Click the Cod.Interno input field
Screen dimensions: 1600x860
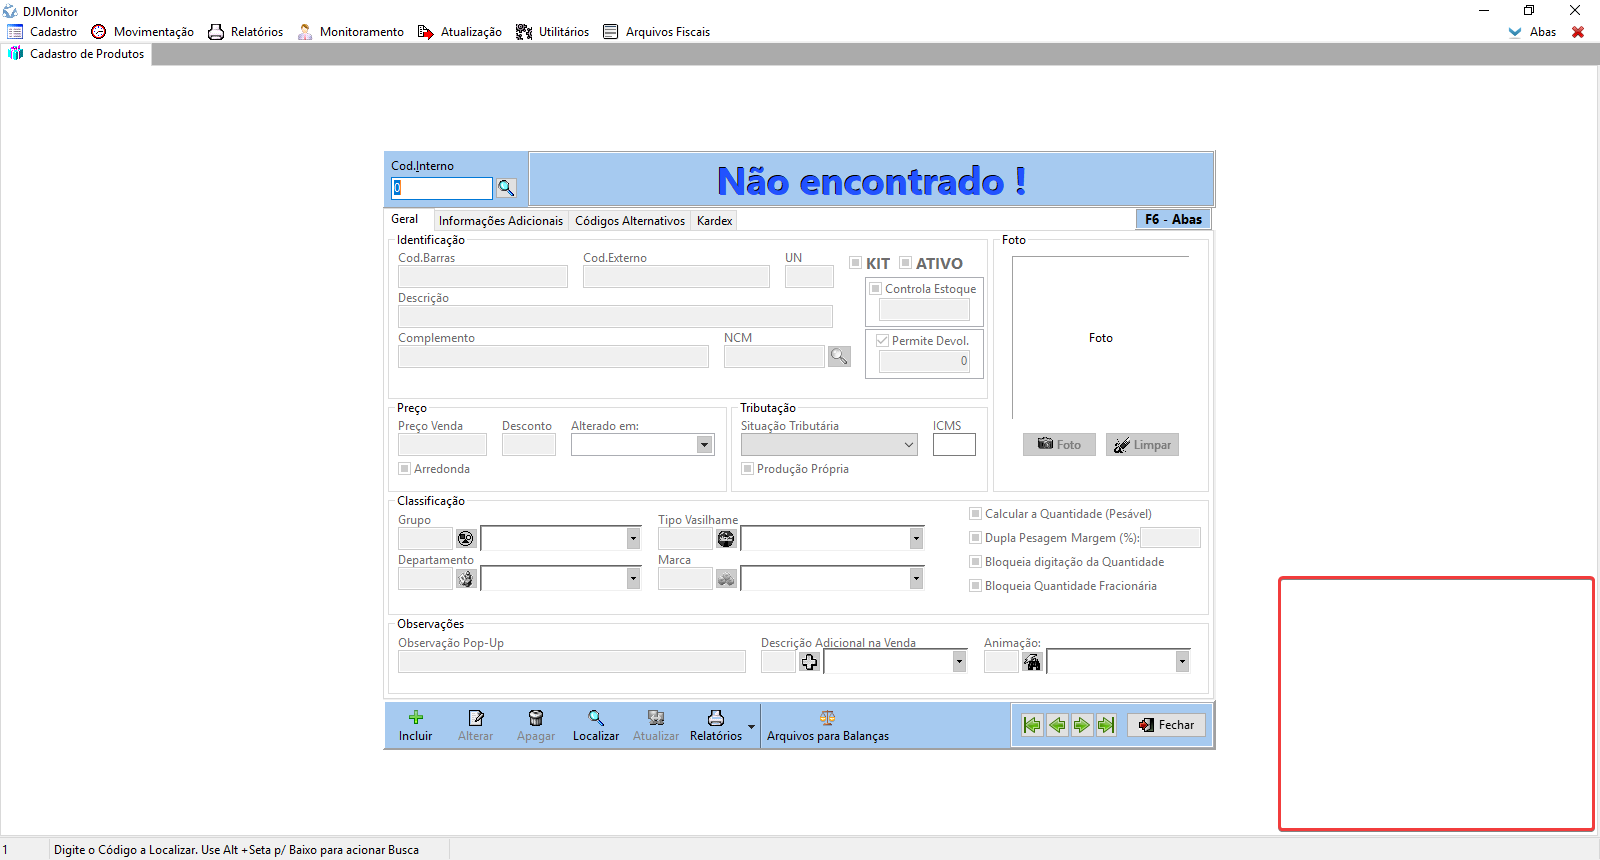[x=441, y=188]
